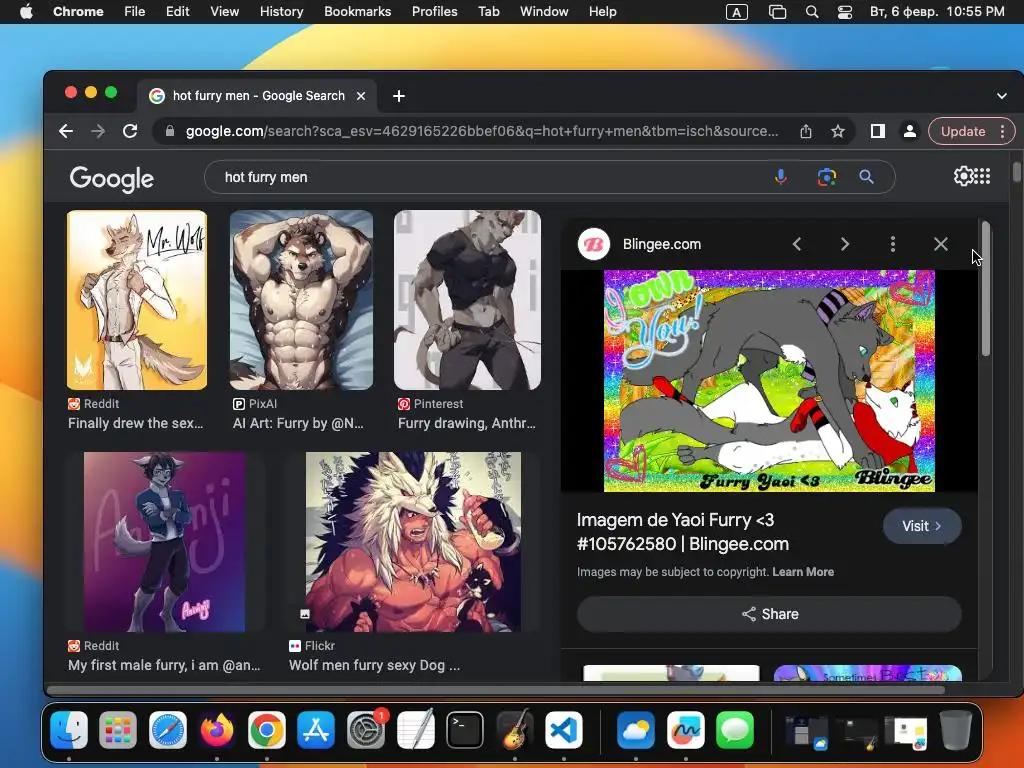
Task: Click the keyboard input source 'A' icon
Action: 737,12
